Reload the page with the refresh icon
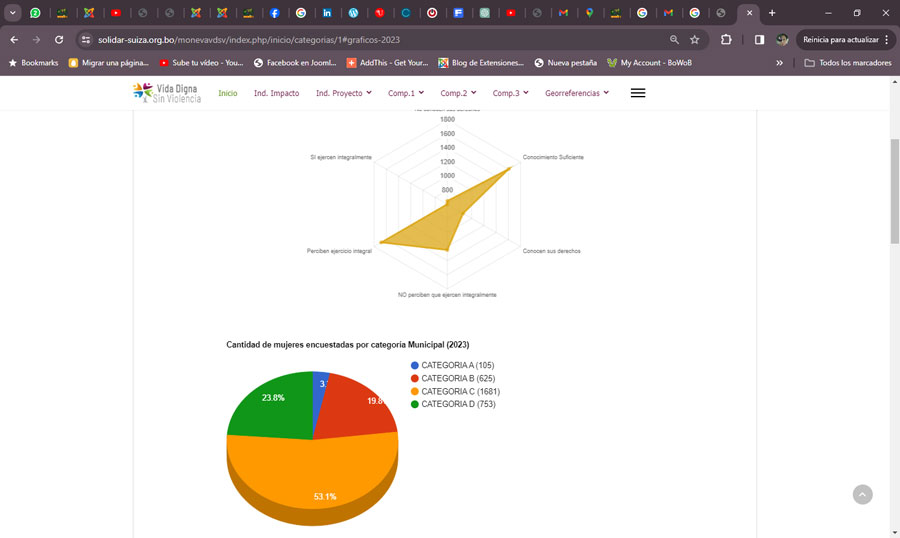The height and width of the screenshot is (538, 900). [59, 40]
